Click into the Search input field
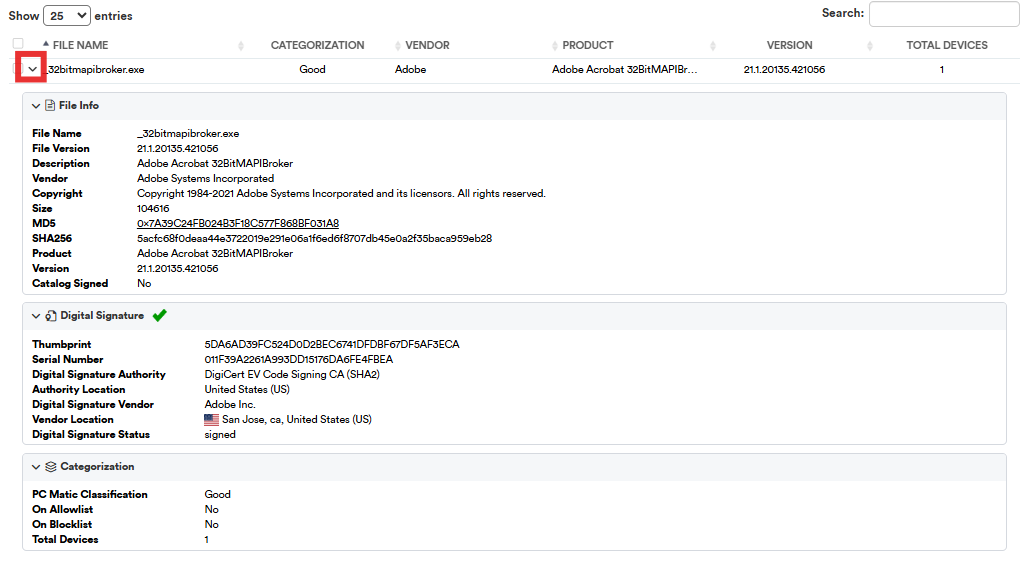Image resolution: width=1026 pixels, height=561 pixels. coord(944,14)
